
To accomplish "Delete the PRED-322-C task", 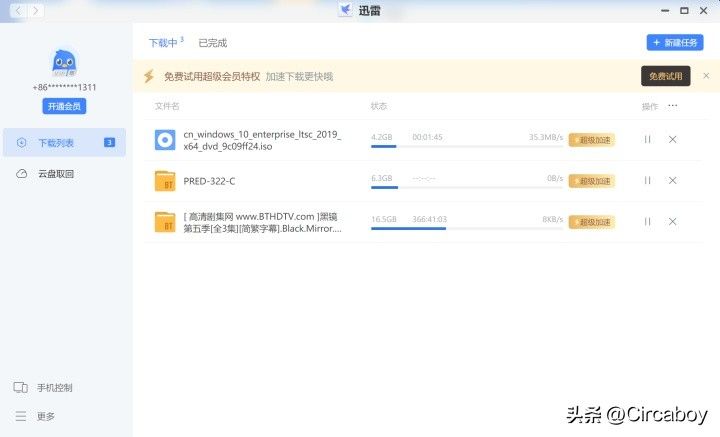I will point(673,180).
